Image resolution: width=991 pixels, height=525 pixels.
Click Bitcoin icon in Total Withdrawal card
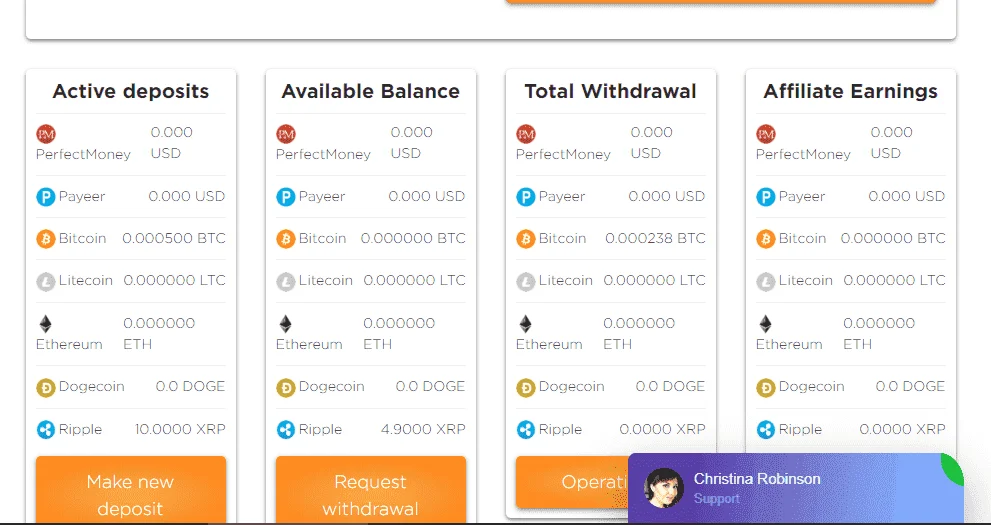pos(526,239)
